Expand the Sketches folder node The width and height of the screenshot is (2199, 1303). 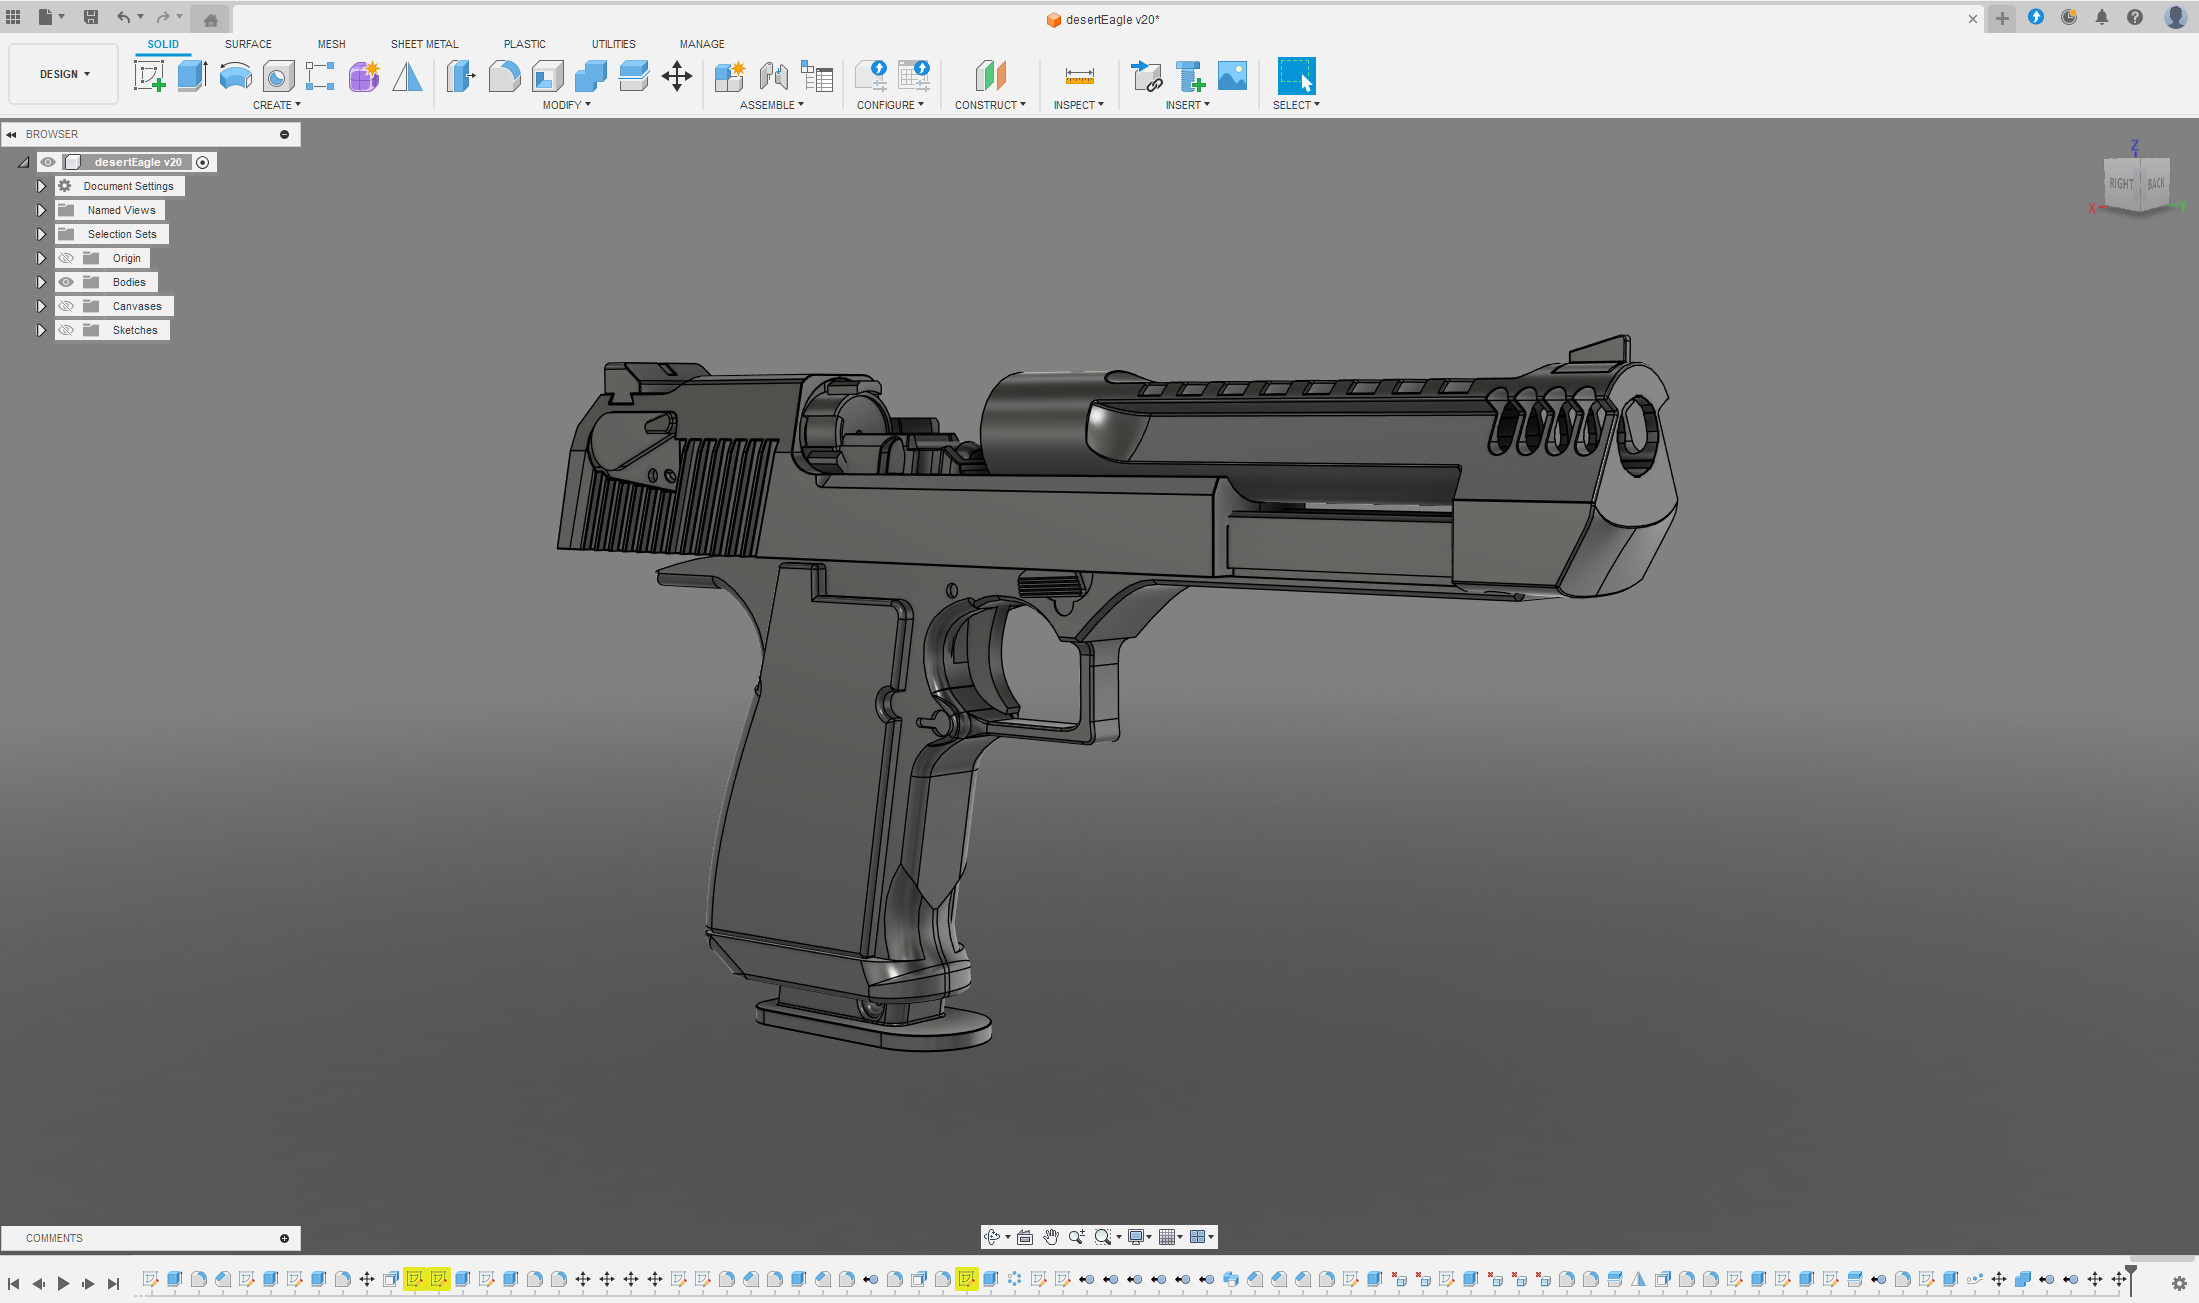(x=41, y=330)
